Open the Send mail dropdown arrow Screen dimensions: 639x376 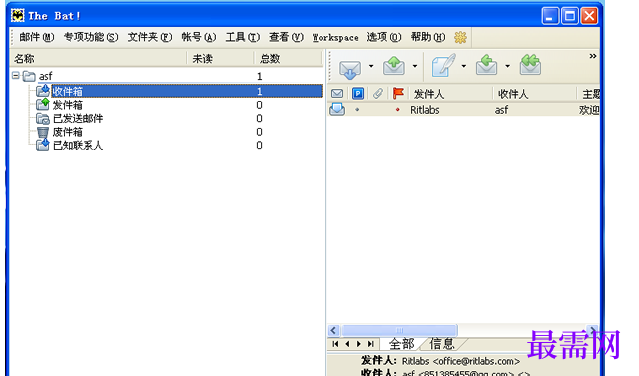[x=415, y=66]
